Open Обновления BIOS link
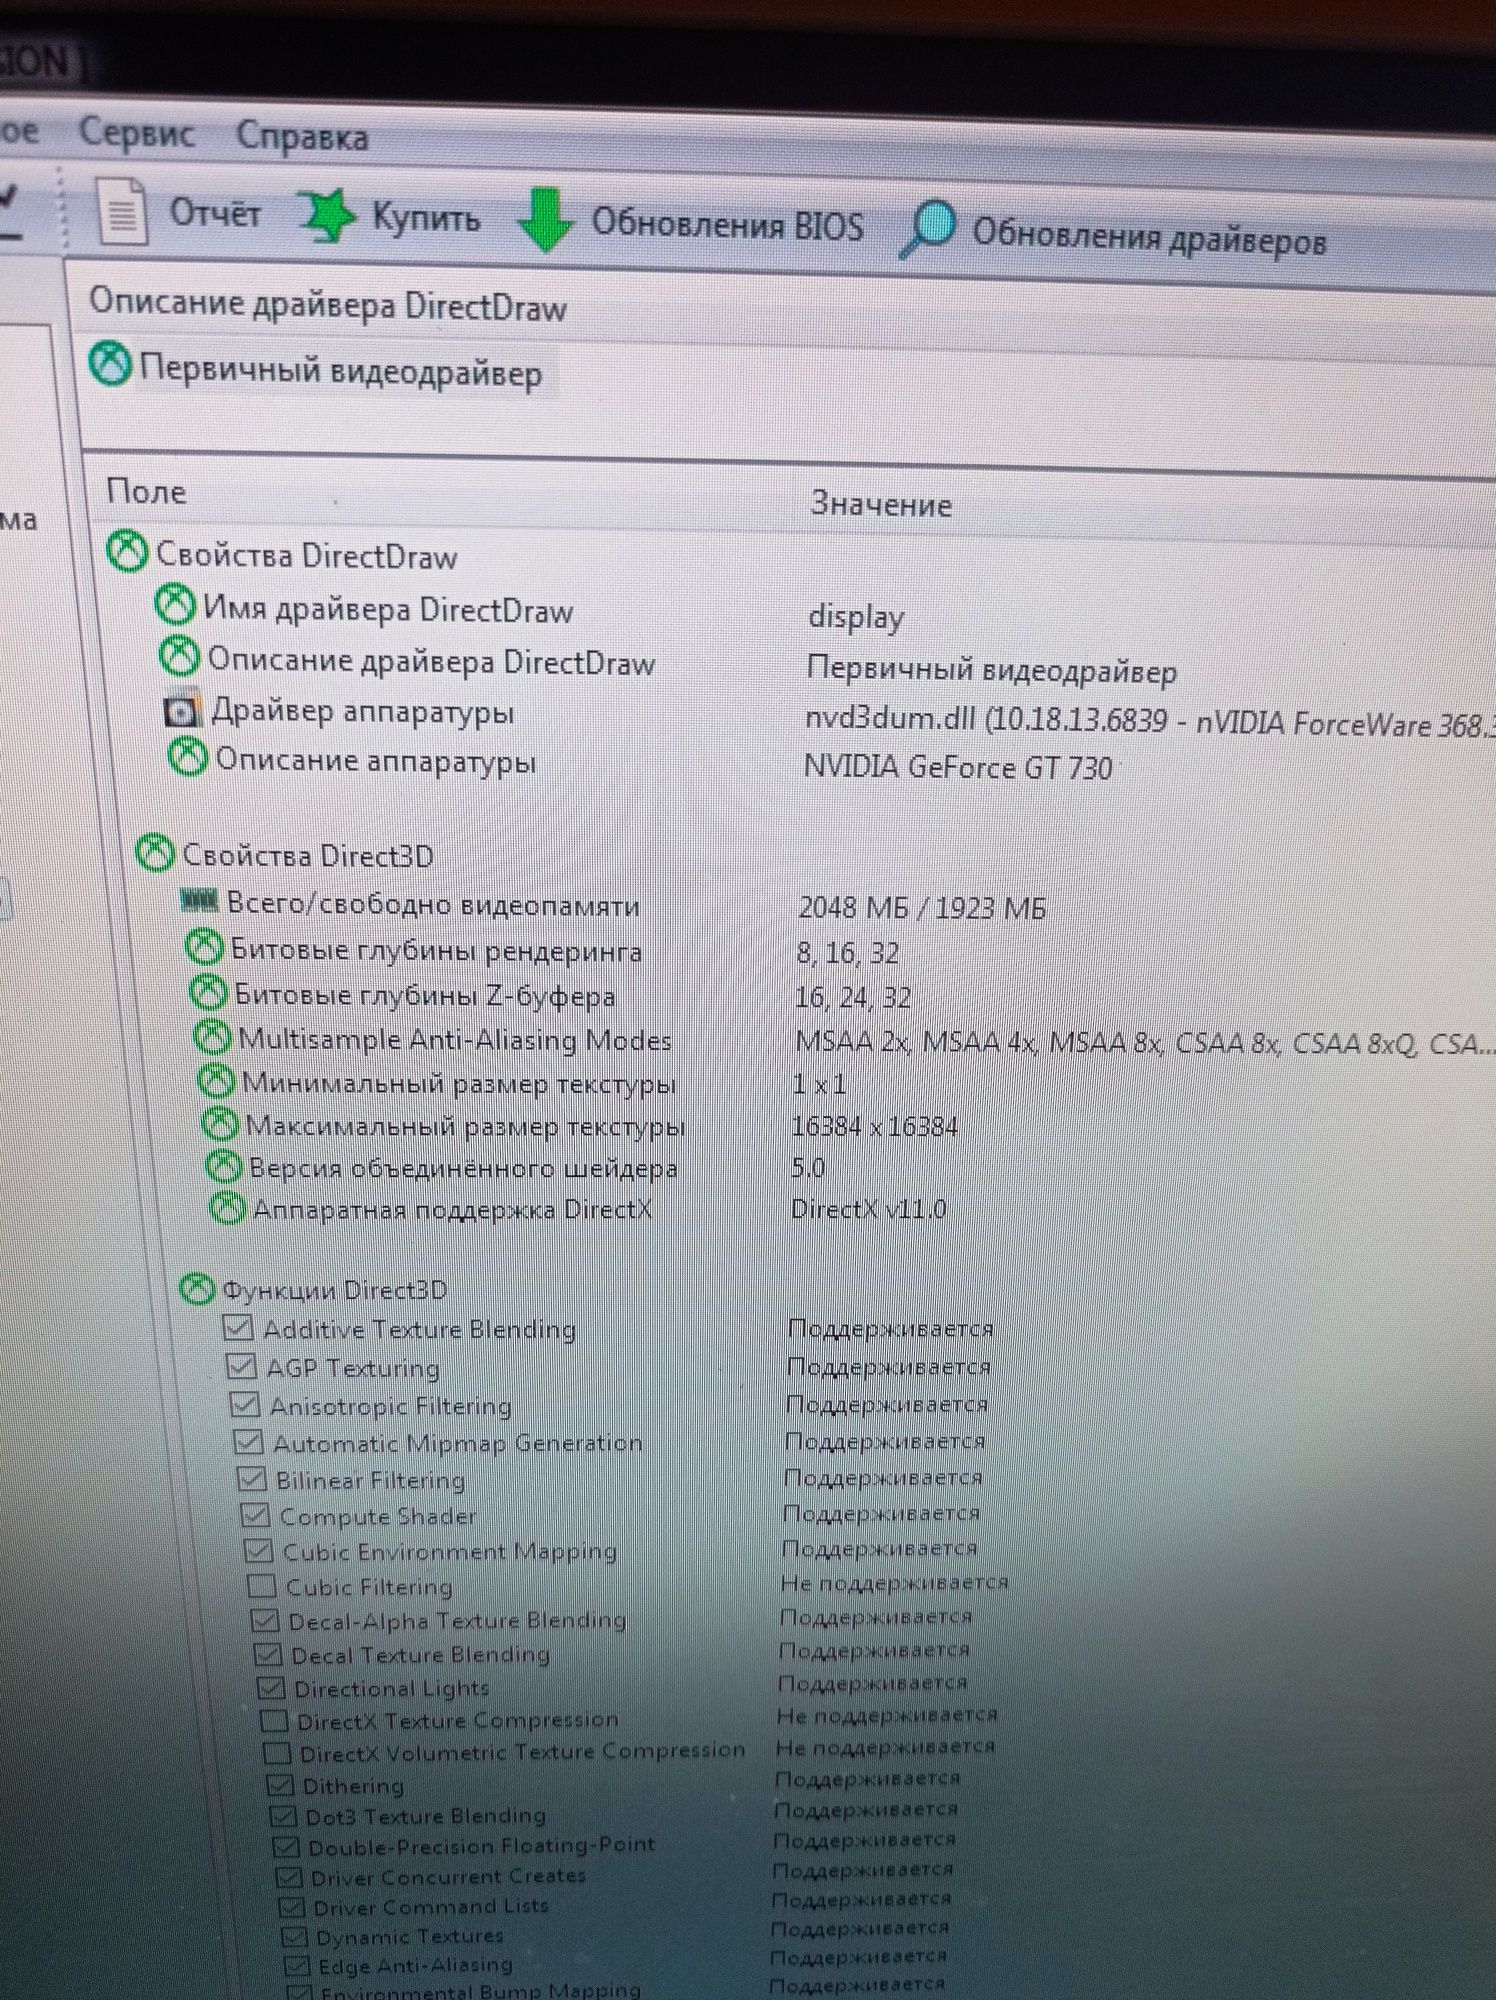 click(727, 225)
